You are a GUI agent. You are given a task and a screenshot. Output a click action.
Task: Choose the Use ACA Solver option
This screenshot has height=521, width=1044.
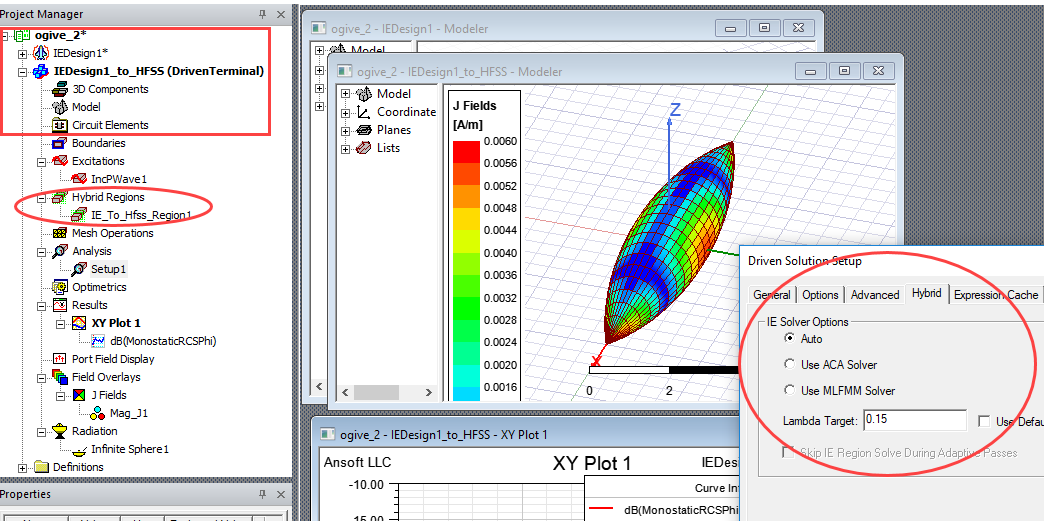791,365
